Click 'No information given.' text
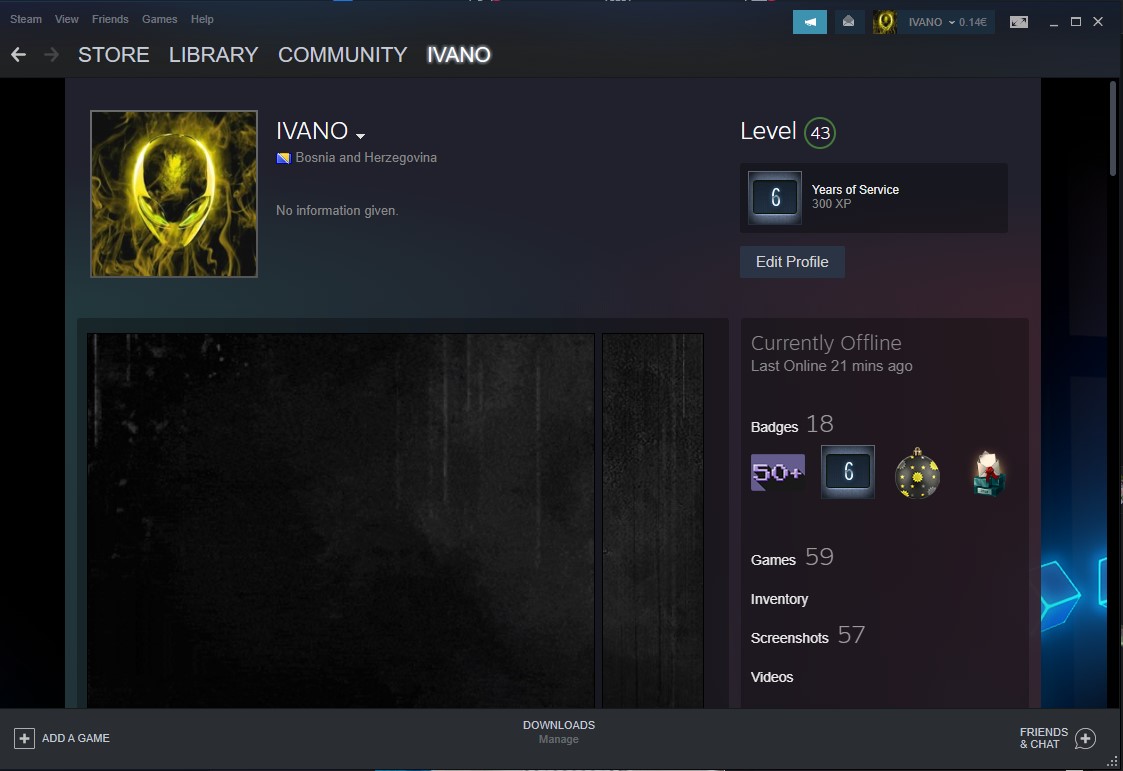Image resolution: width=1123 pixels, height=771 pixels. tap(337, 210)
